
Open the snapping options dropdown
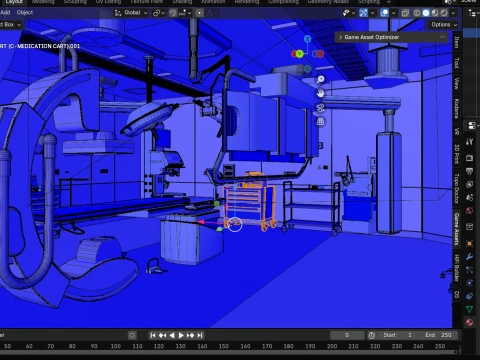[x=185, y=13]
